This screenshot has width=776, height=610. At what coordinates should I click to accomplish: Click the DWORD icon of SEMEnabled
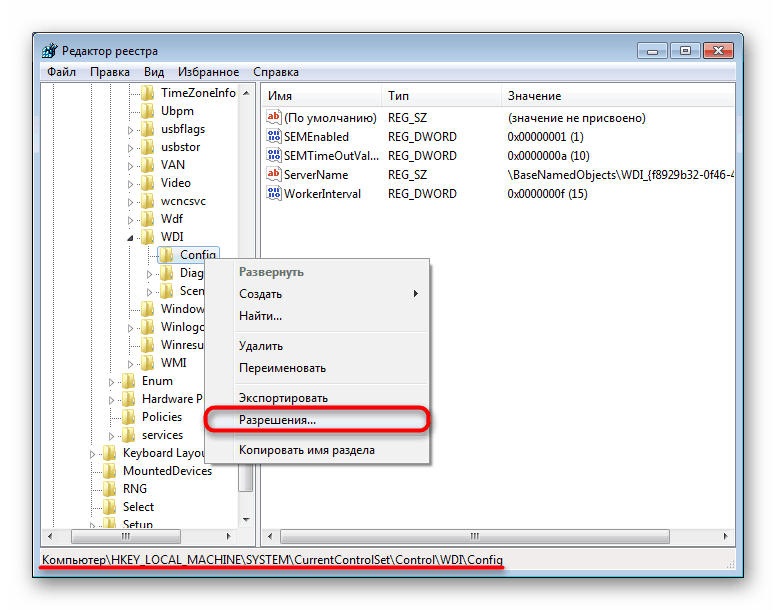pos(274,136)
